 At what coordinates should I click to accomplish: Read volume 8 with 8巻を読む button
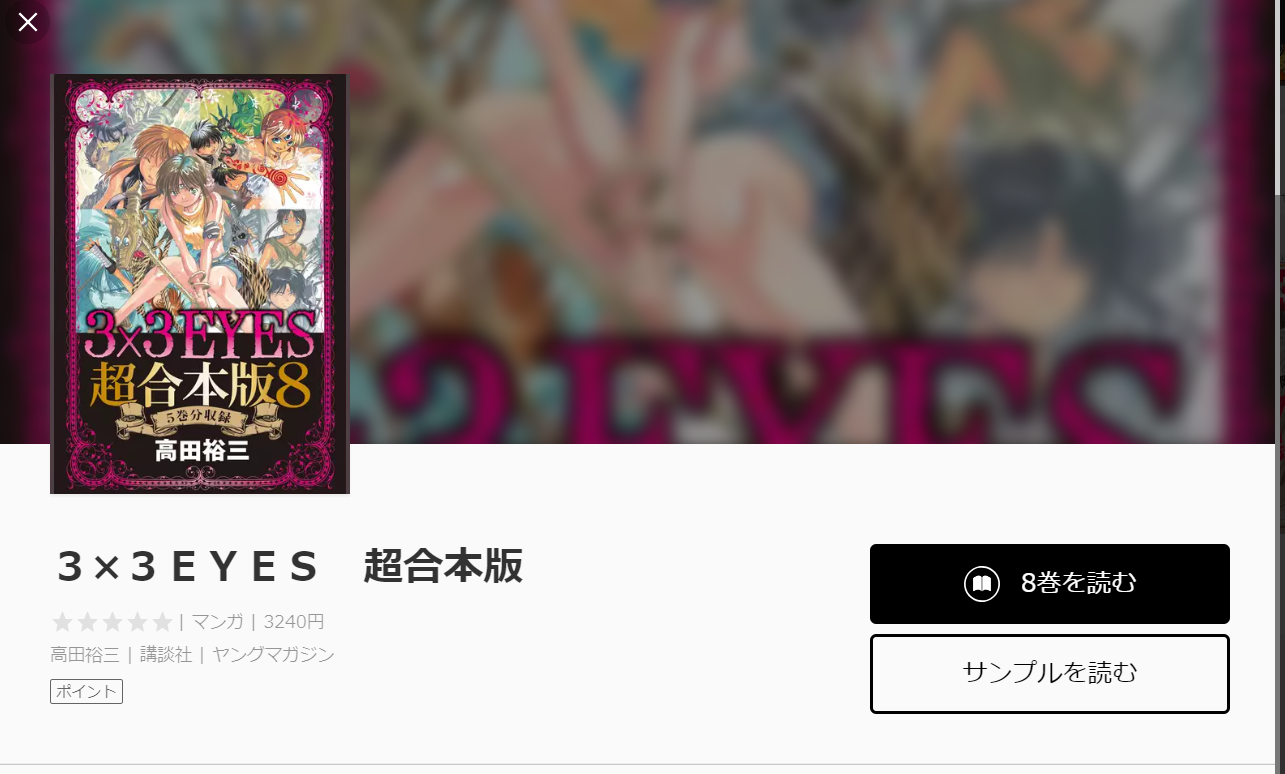[1050, 584]
